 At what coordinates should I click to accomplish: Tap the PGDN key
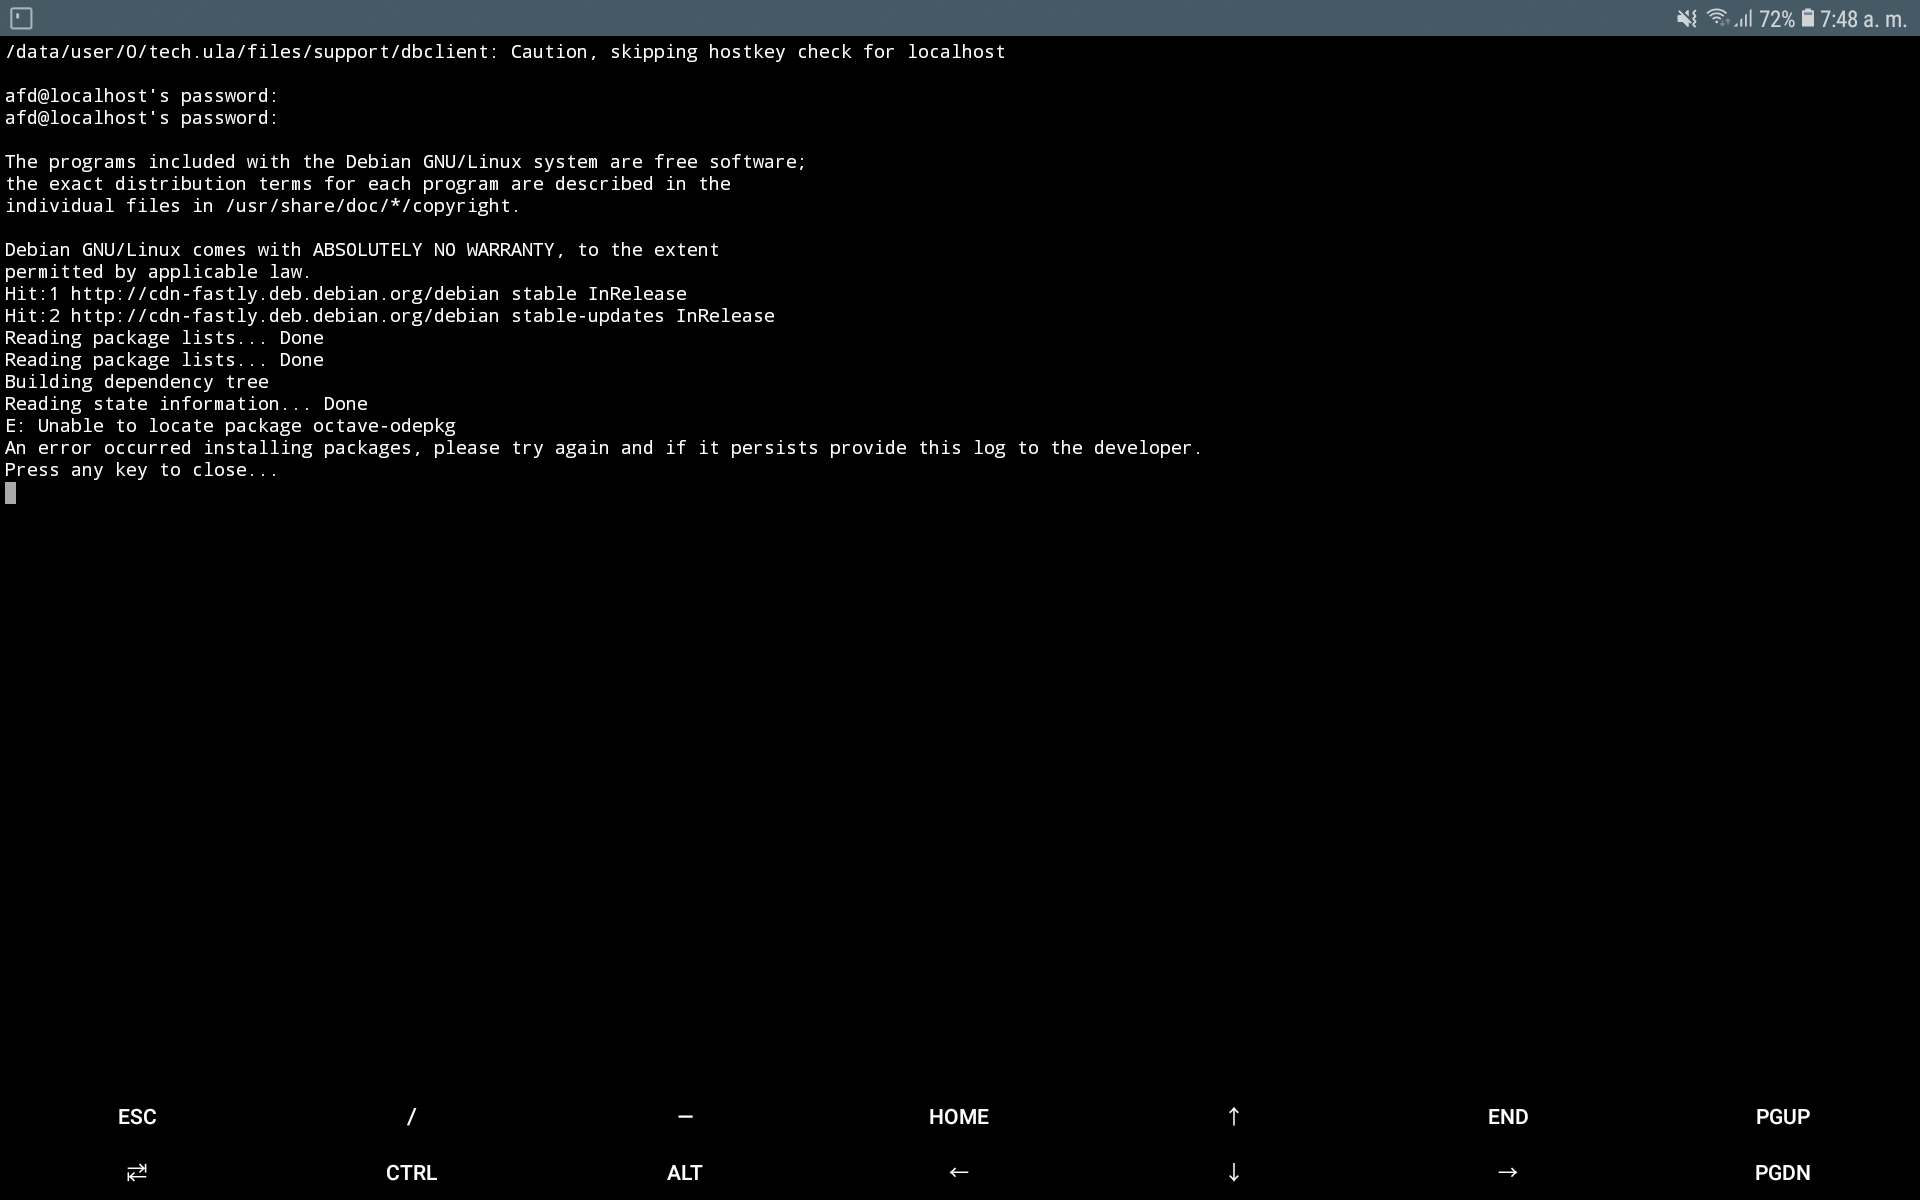point(1783,1173)
